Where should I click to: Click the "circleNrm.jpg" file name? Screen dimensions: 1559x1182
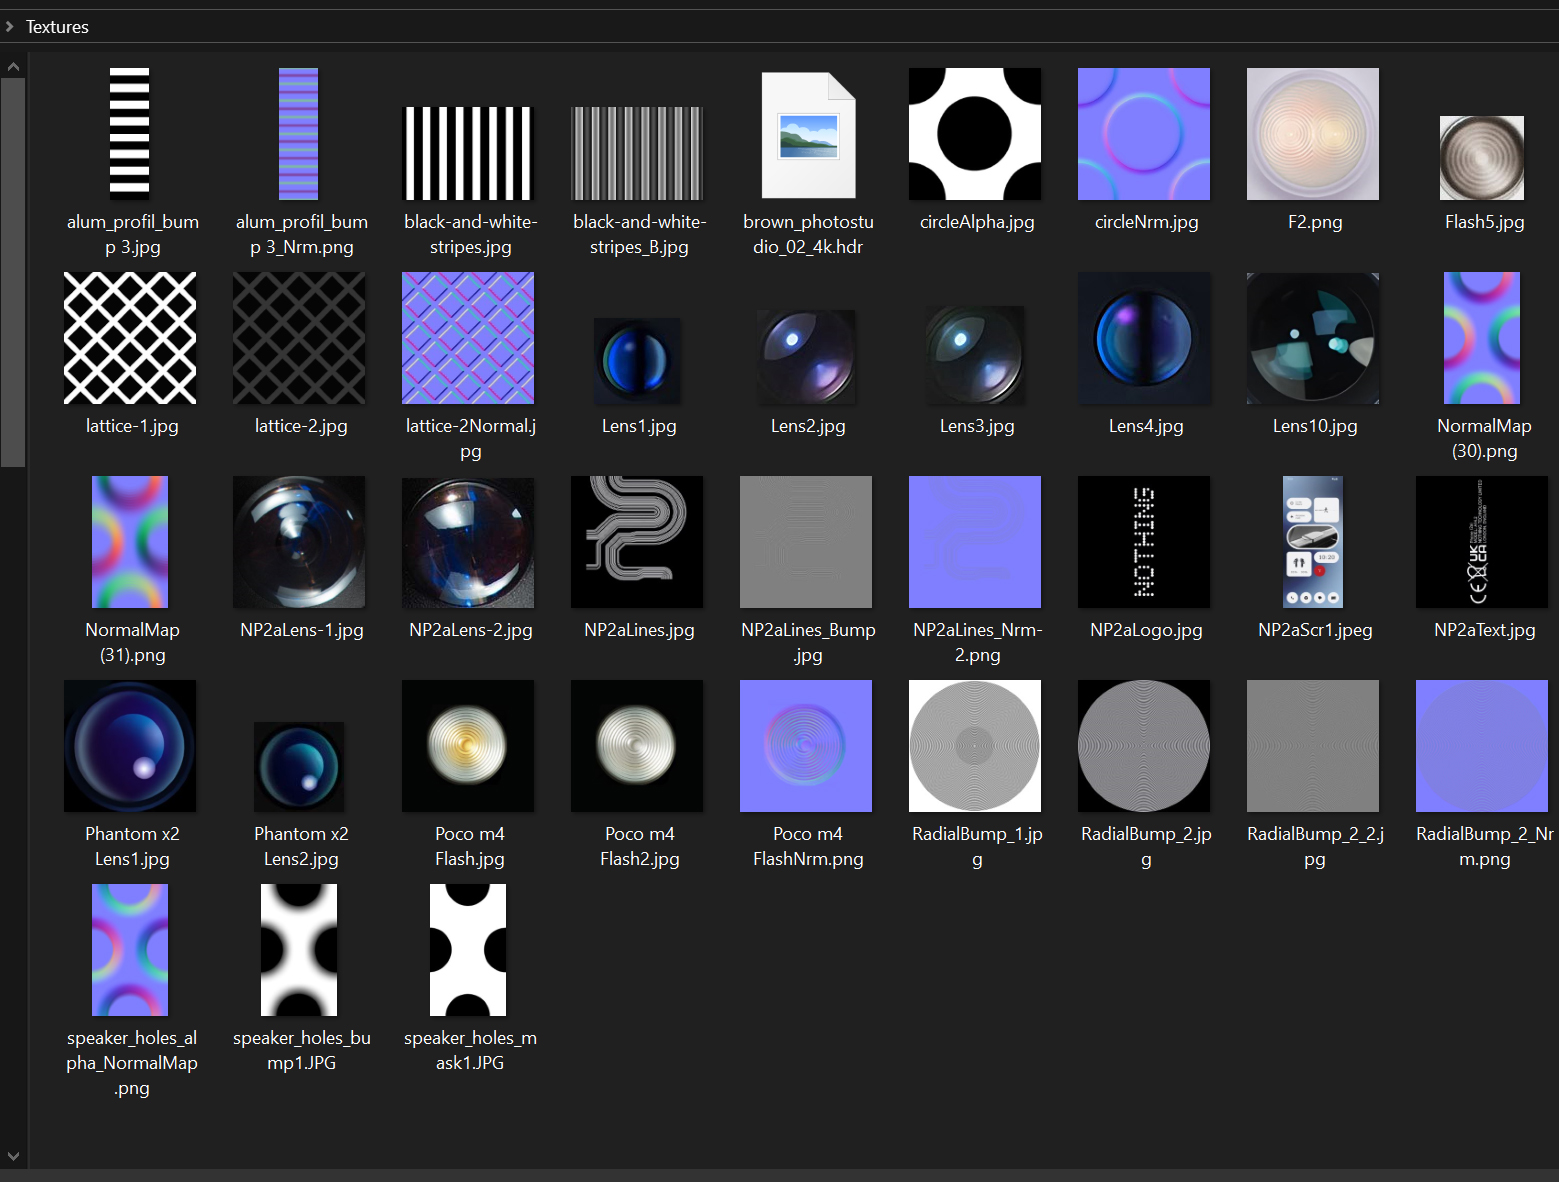(1146, 222)
